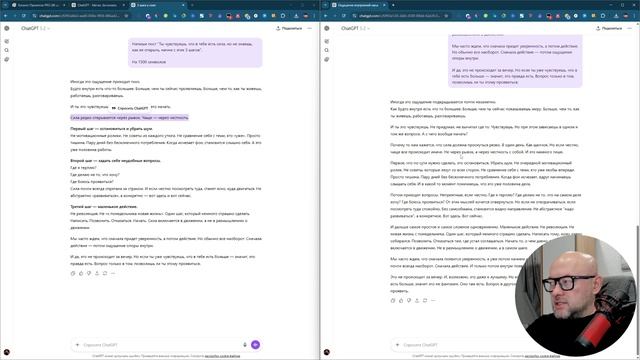Click the round webcam overlay video
Image resolution: width=640 pixels, height=360 pixels.
[576, 295]
